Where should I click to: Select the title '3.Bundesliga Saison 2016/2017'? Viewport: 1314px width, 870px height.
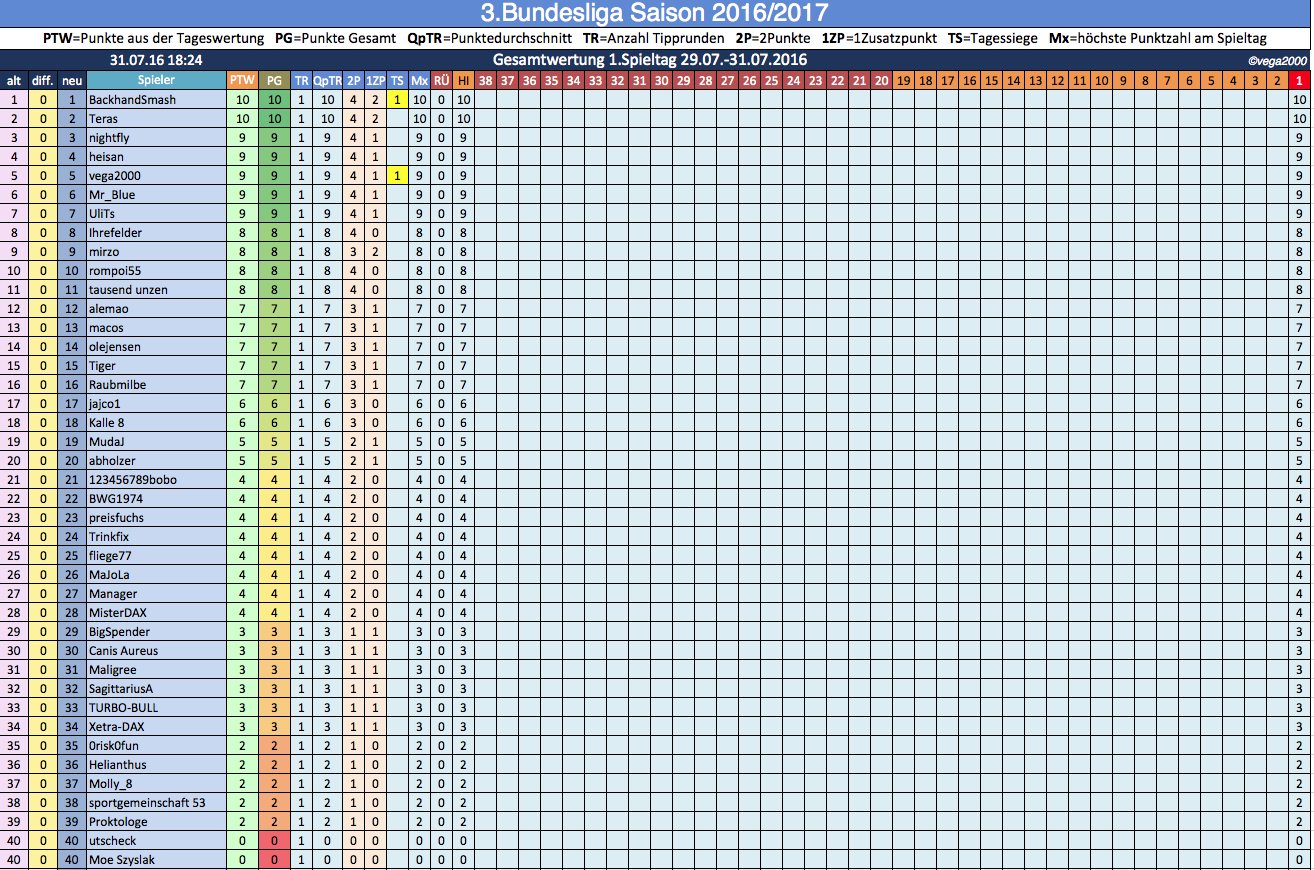point(654,13)
